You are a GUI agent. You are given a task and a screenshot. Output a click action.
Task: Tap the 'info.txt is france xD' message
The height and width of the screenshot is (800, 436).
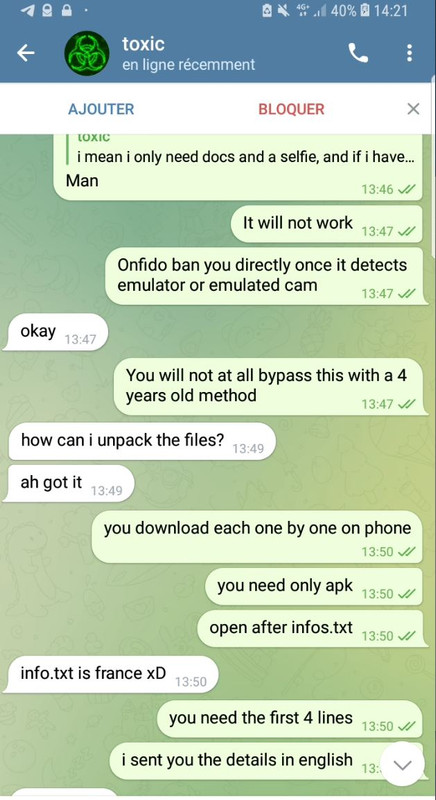112,674
